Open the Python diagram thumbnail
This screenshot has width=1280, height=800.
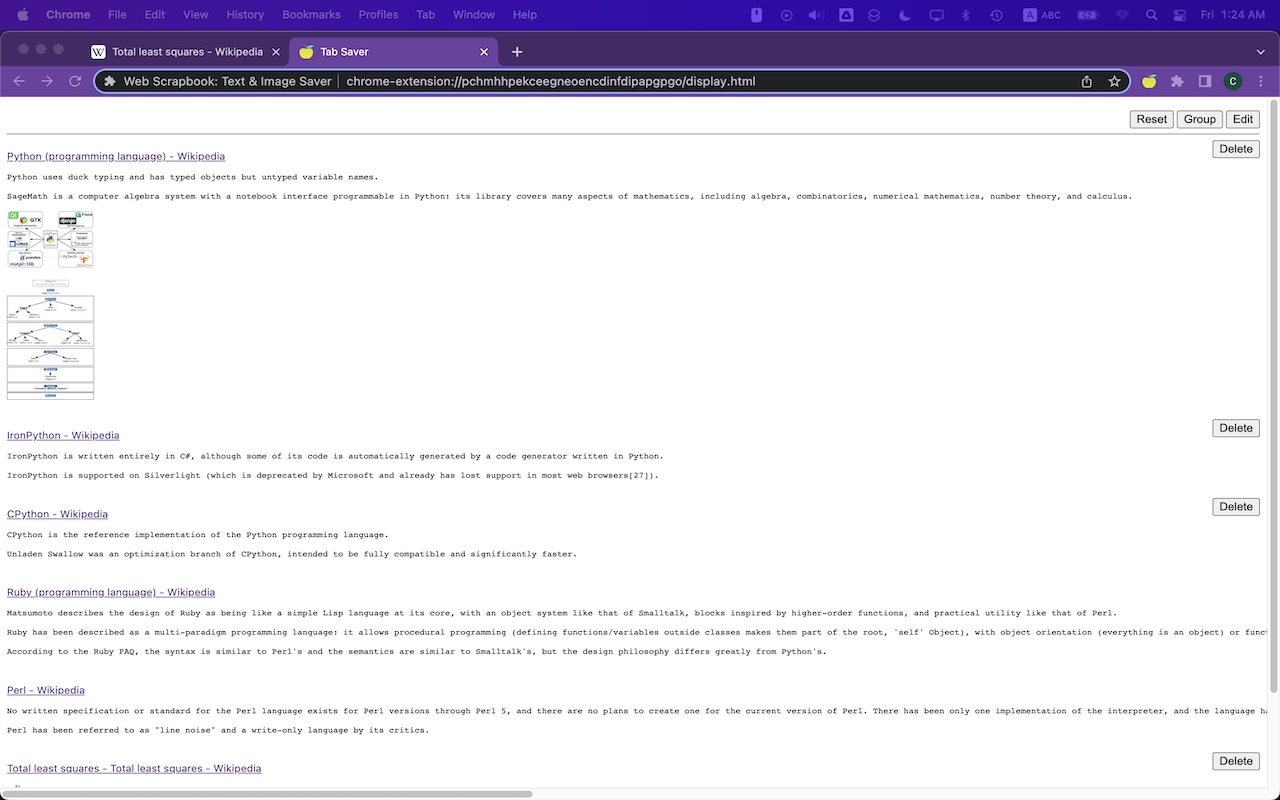point(50,238)
